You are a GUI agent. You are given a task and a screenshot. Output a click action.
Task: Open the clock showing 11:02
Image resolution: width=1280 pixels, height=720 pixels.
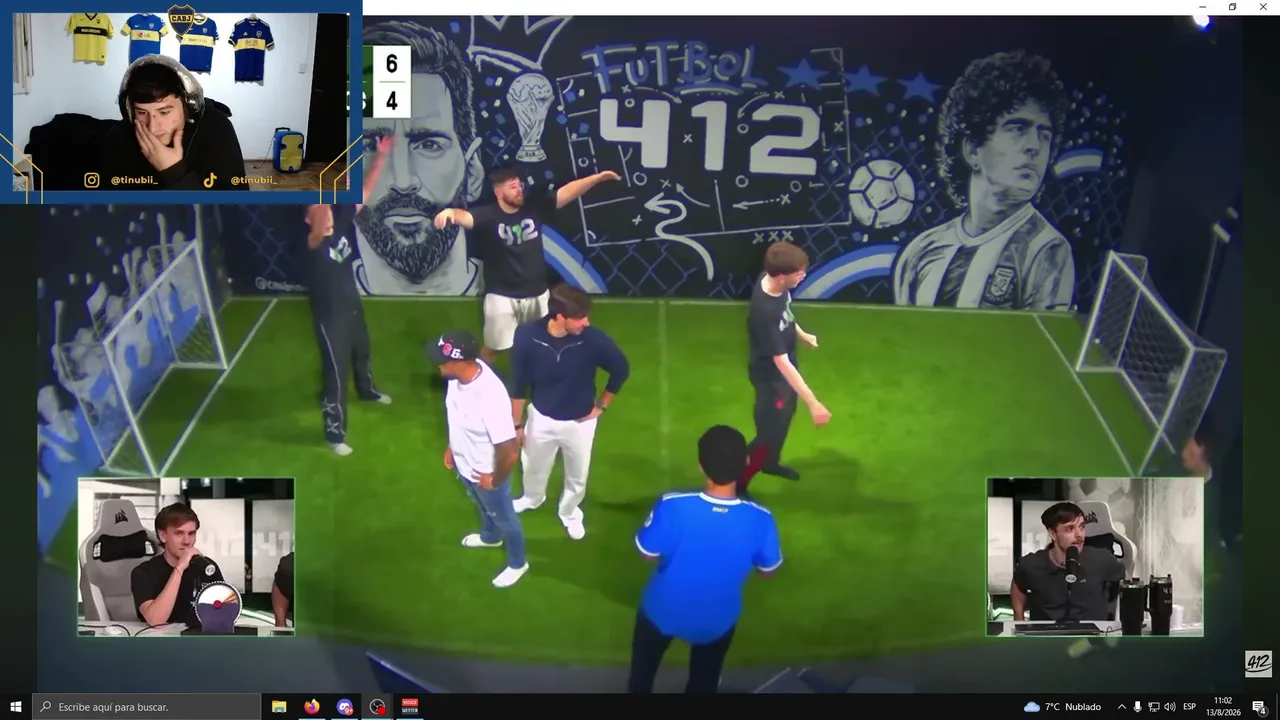click(1223, 707)
